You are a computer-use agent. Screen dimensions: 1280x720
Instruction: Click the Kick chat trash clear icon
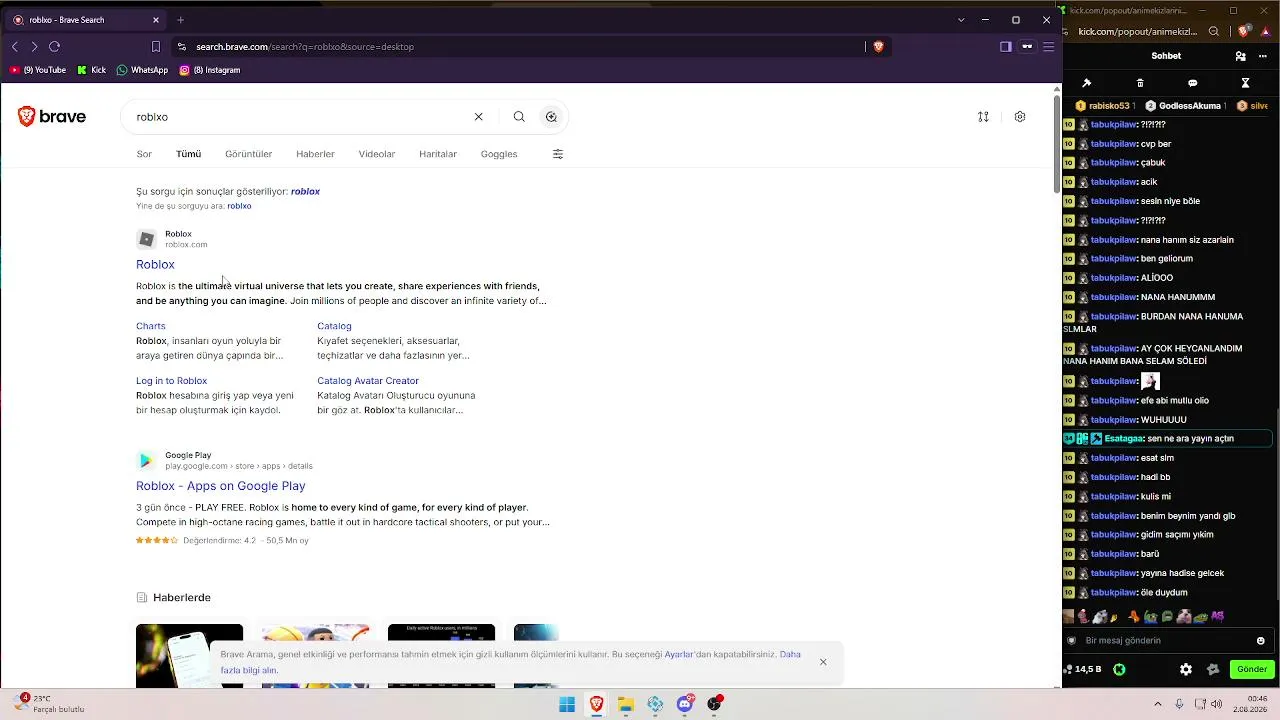pos(1140,83)
